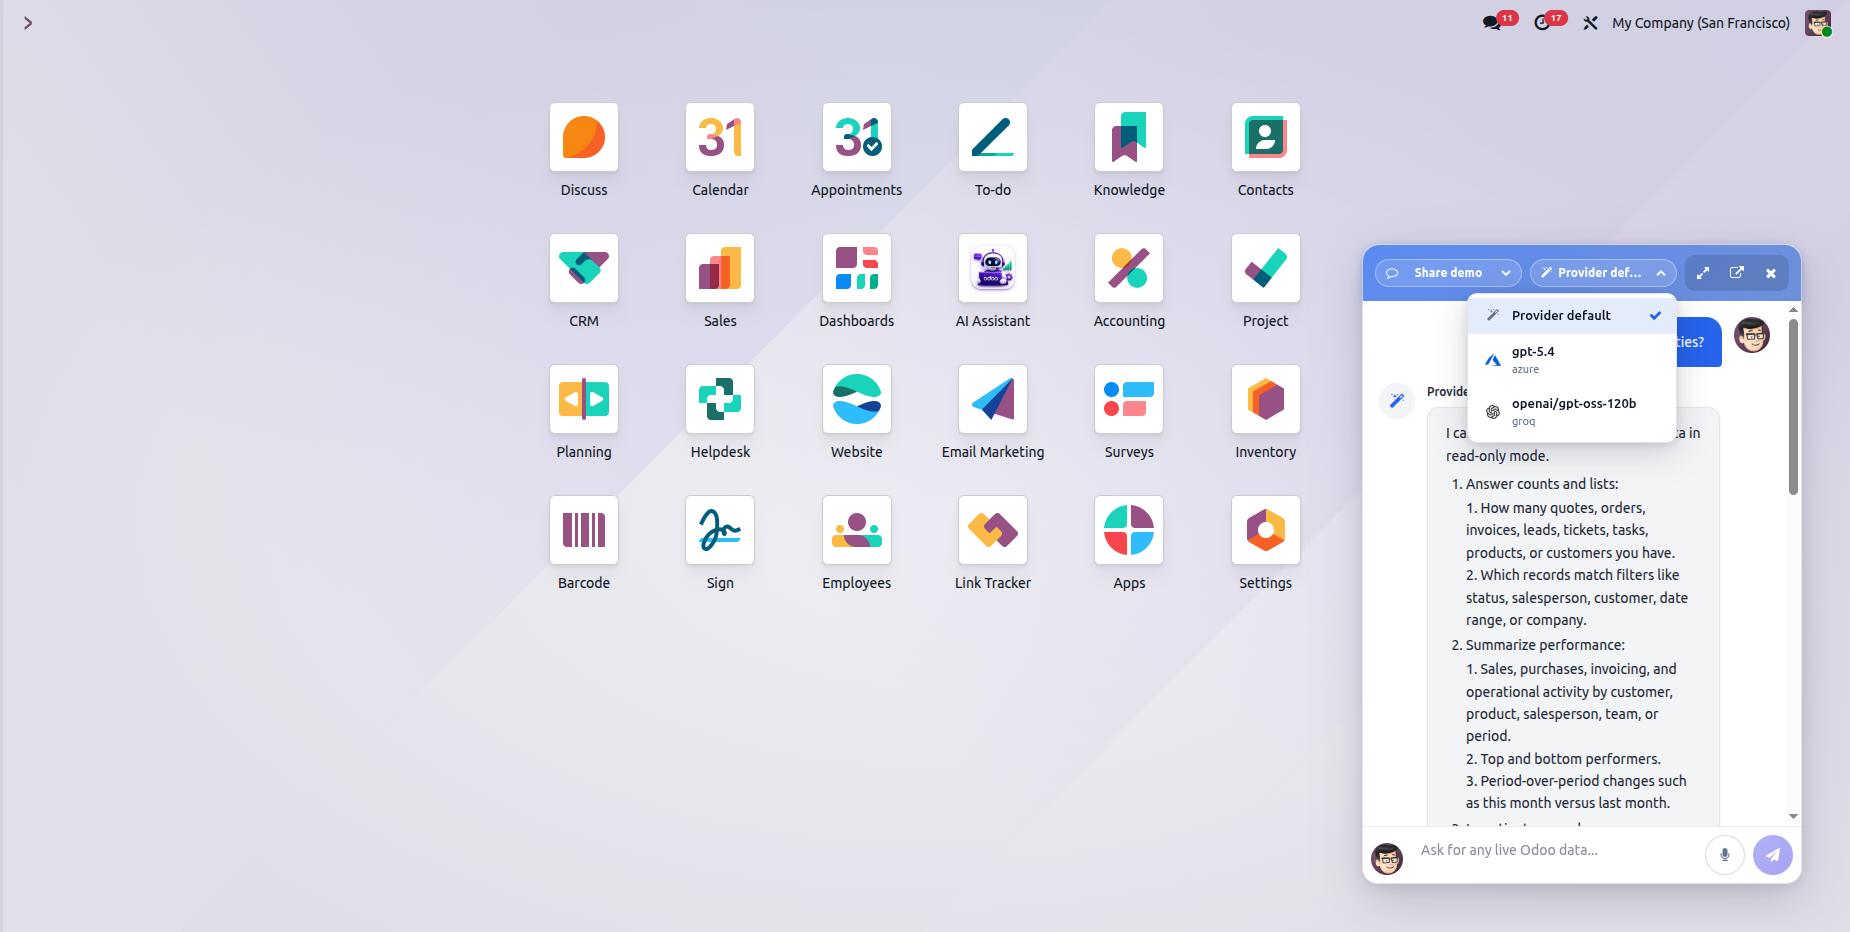Screen dimensions: 1850x932
Task: Open the user avatar menu in top bar
Action: point(1818,23)
